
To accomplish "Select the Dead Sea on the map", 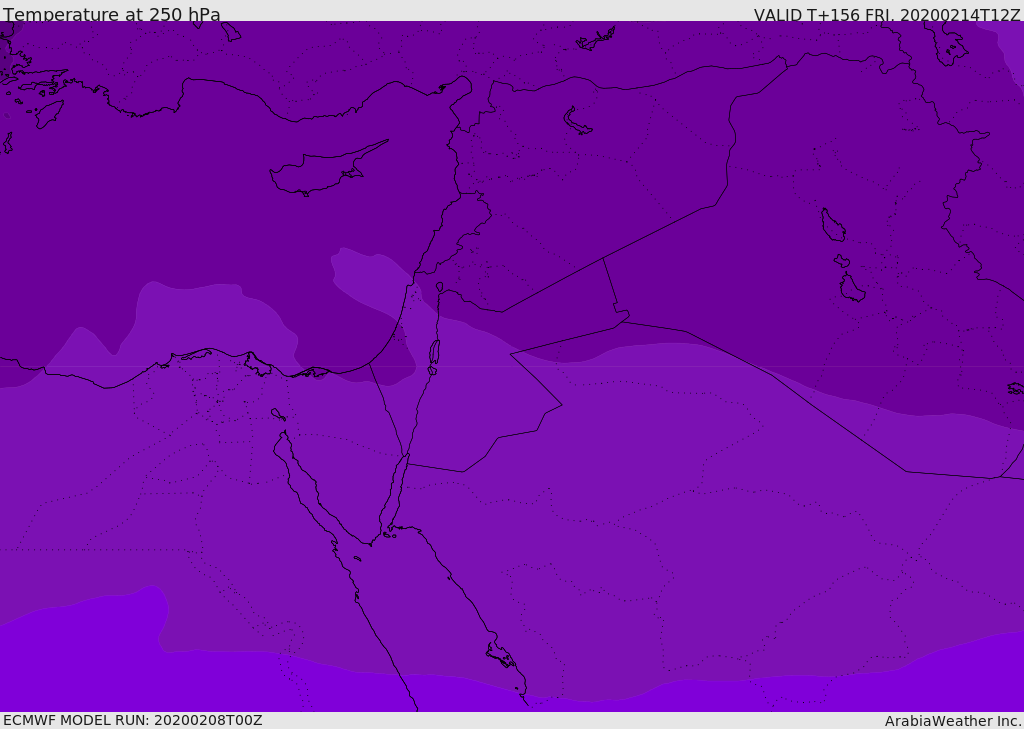I will pos(434,352).
